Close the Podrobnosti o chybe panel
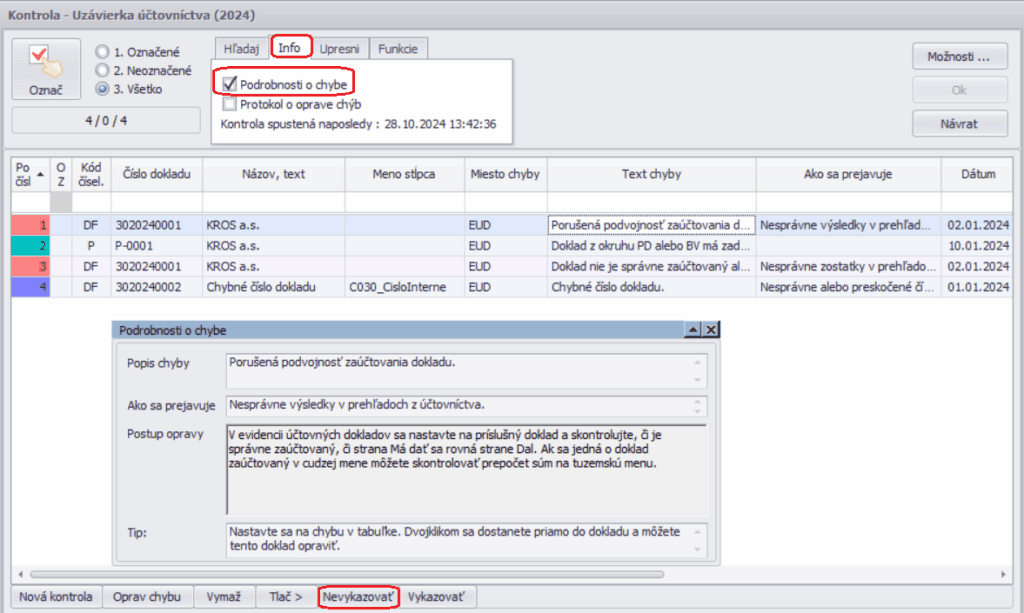This screenshot has height=613, width=1024. coord(711,330)
